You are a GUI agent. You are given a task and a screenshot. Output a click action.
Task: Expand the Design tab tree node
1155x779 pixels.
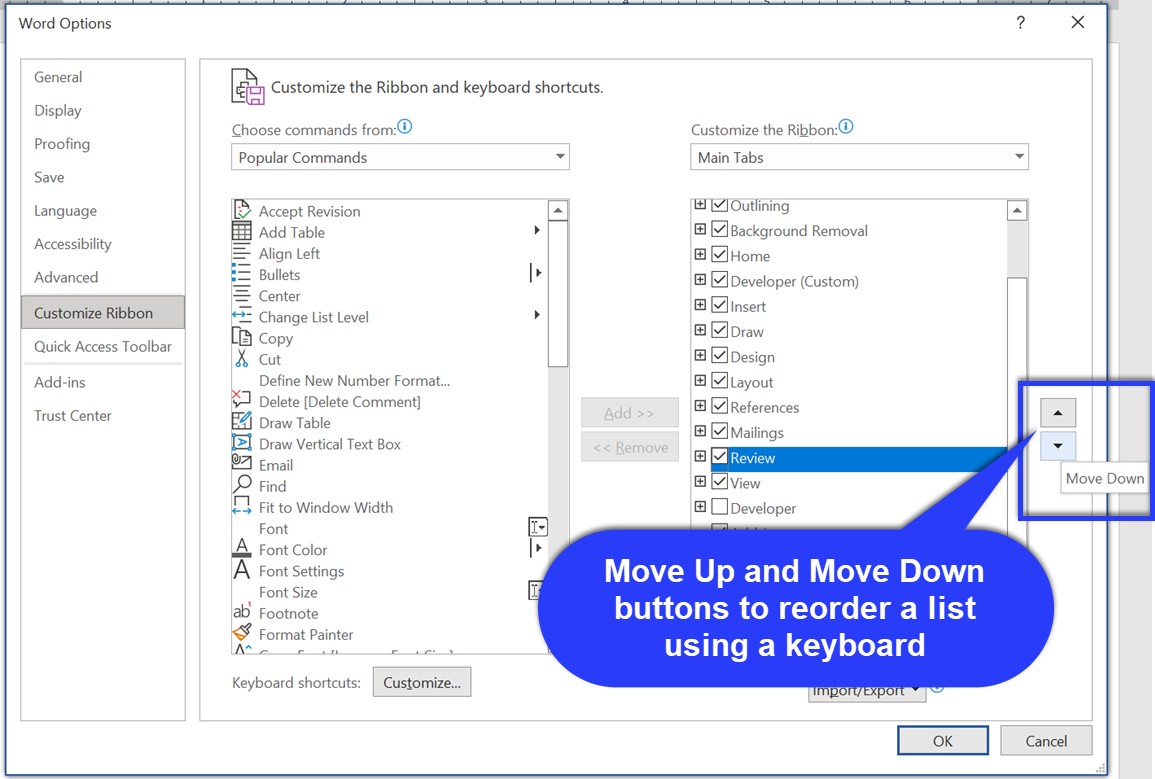tap(700, 355)
